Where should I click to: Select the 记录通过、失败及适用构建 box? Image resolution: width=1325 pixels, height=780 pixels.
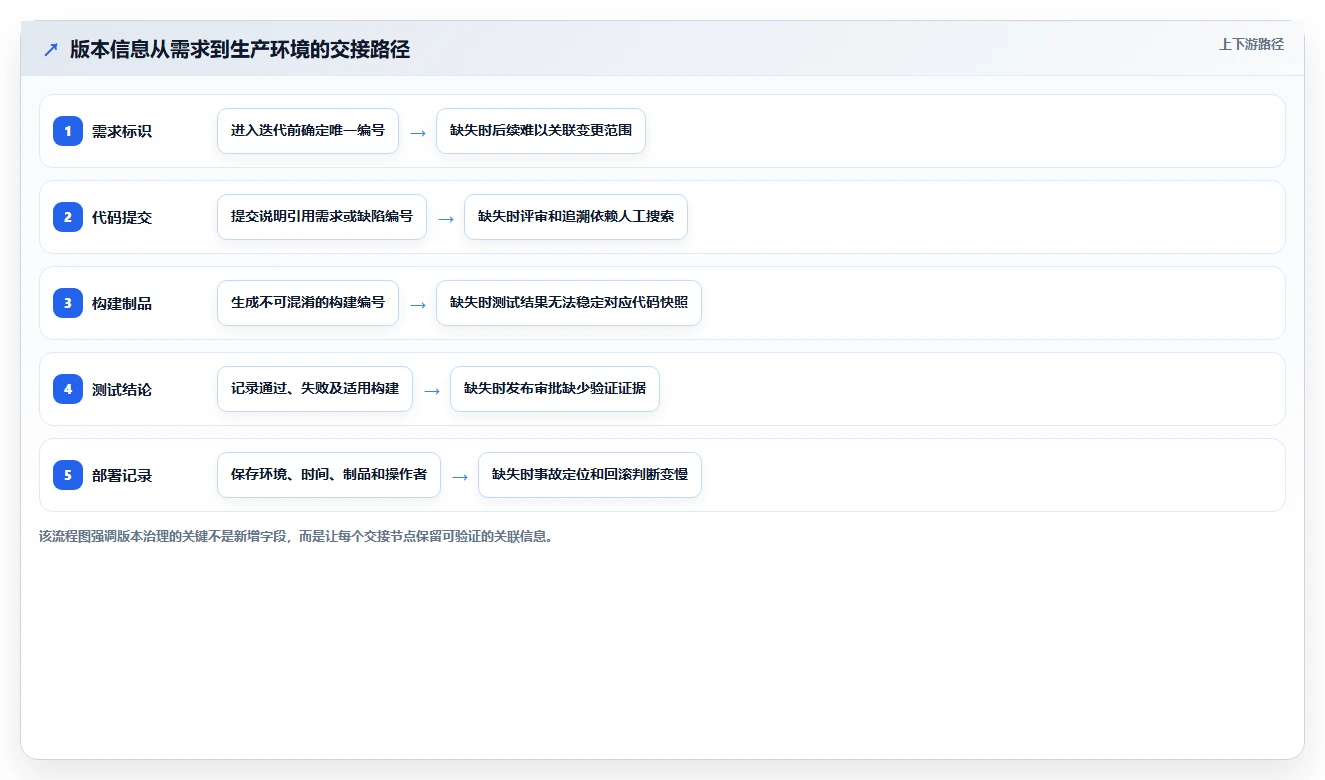(x=315, y=389)
